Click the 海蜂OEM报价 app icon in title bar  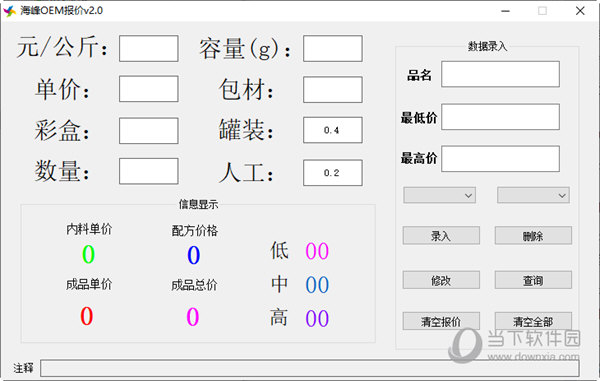click(x=10, y=11)
